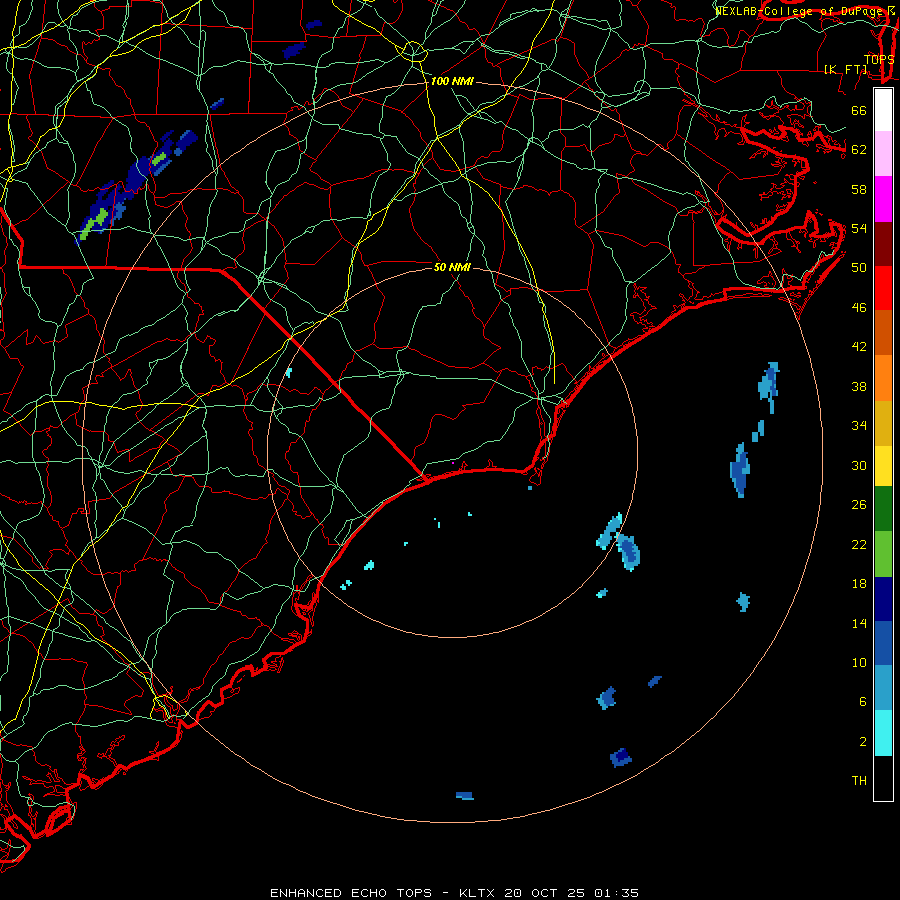Click the "TOPS" legend heading
Viewport: 900px width, 900px height.
[879, 59]
